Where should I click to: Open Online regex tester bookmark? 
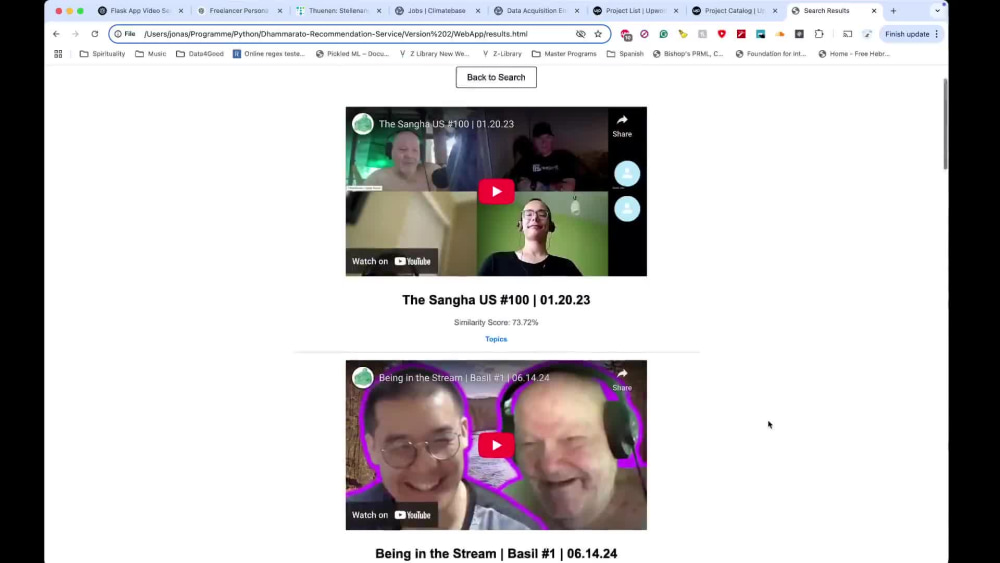point(268,54)
